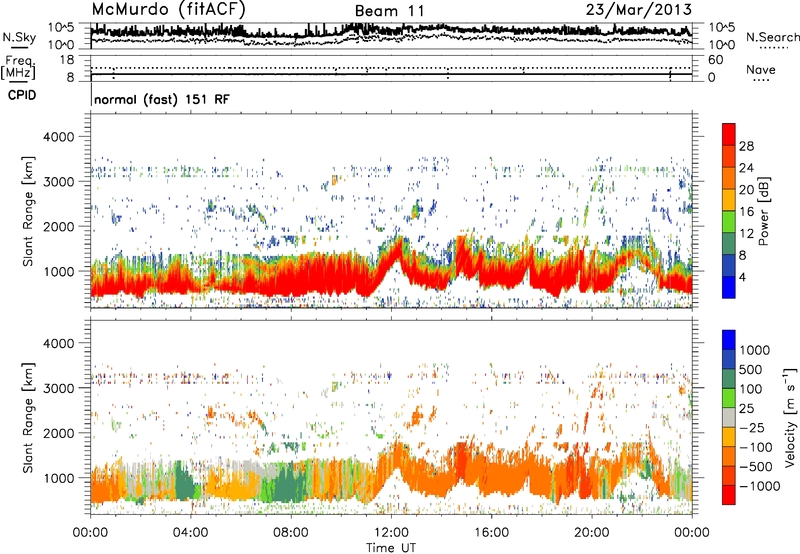Click the gray −25 to 25 Velocity colorbar segment
The width and height of the screenshot is (800, 554).
tap(729, 418)
